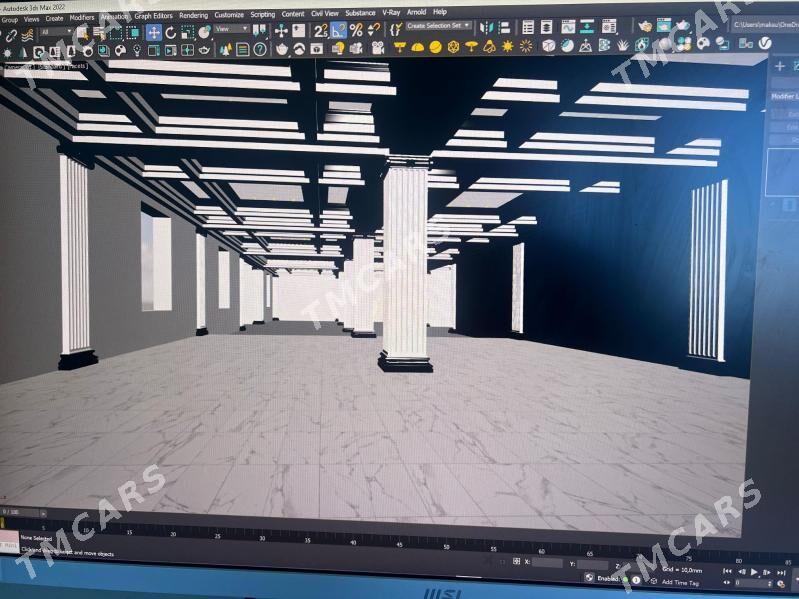Click the yellow V-Ray sun light icon
This screenshot has width=799, height=599.
(508, 47)
